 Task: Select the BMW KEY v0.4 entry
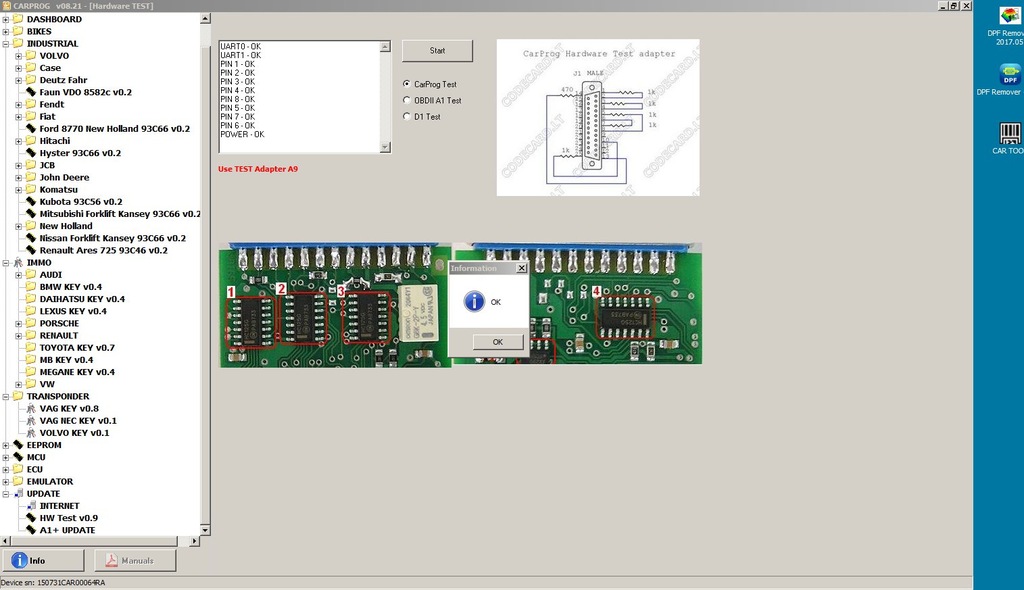[70, 287]
